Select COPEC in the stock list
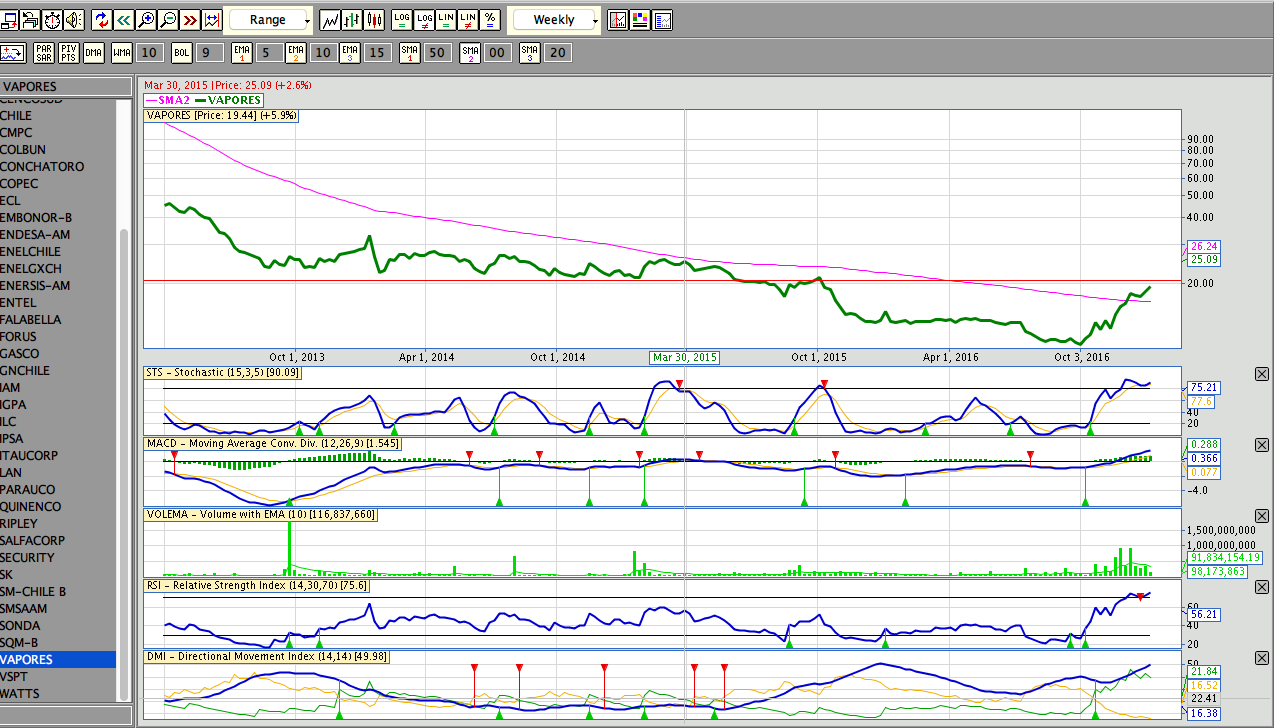This screenshot has height=728, width=1274. tap(20, 184)
